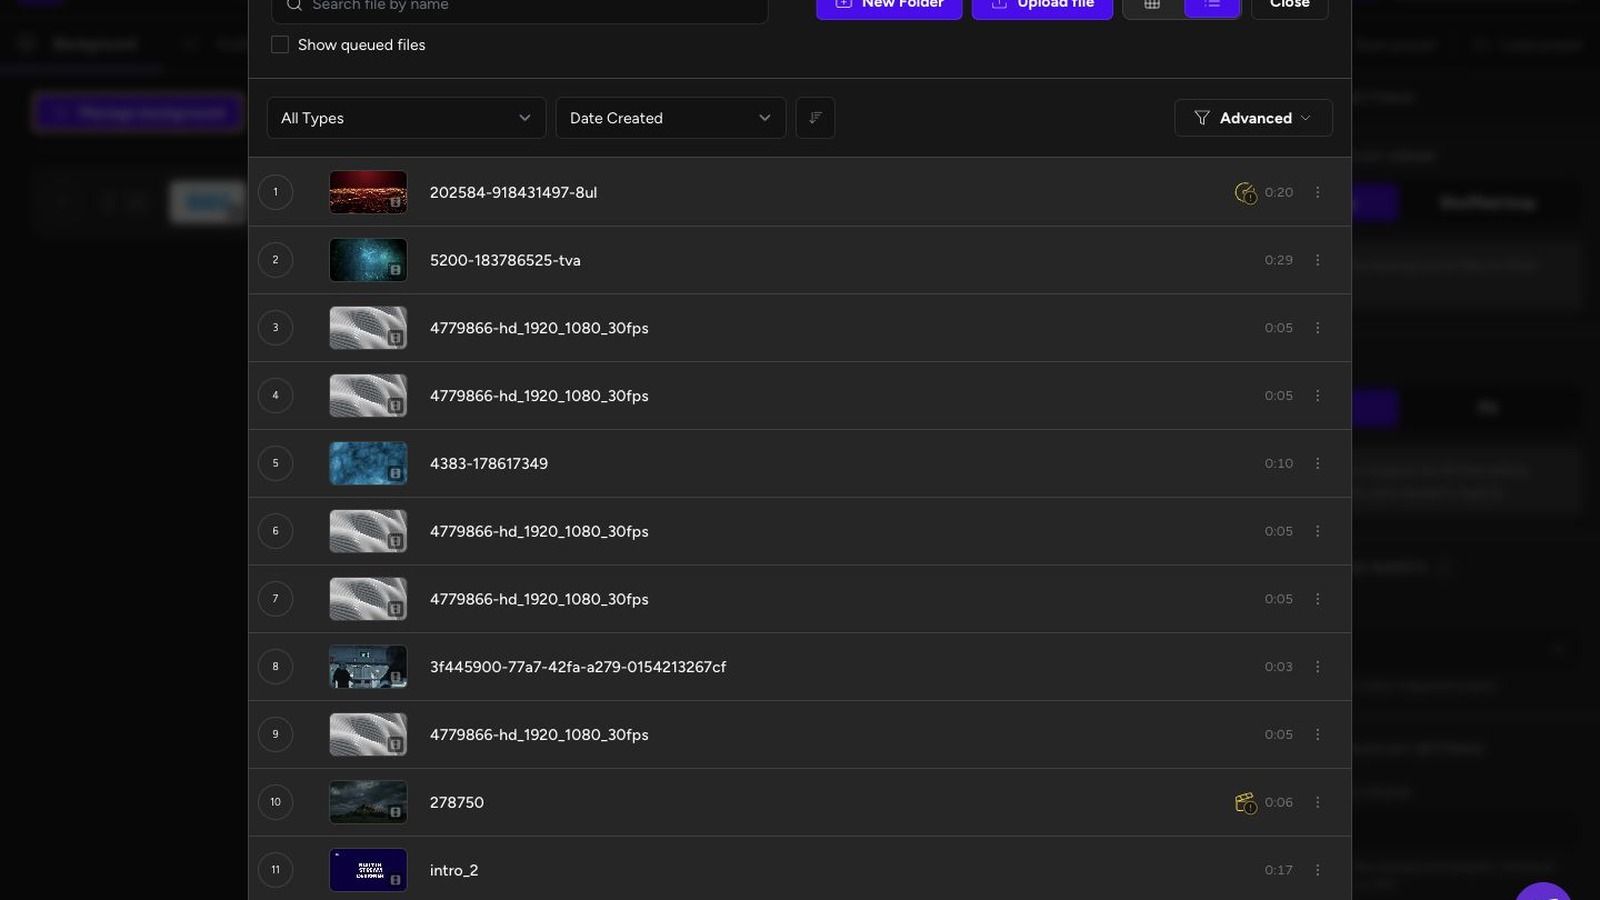Click the 0:29 duration of 5200-183786525-tva
This screenshot has height=900, width=1600.
[1278, 260]
